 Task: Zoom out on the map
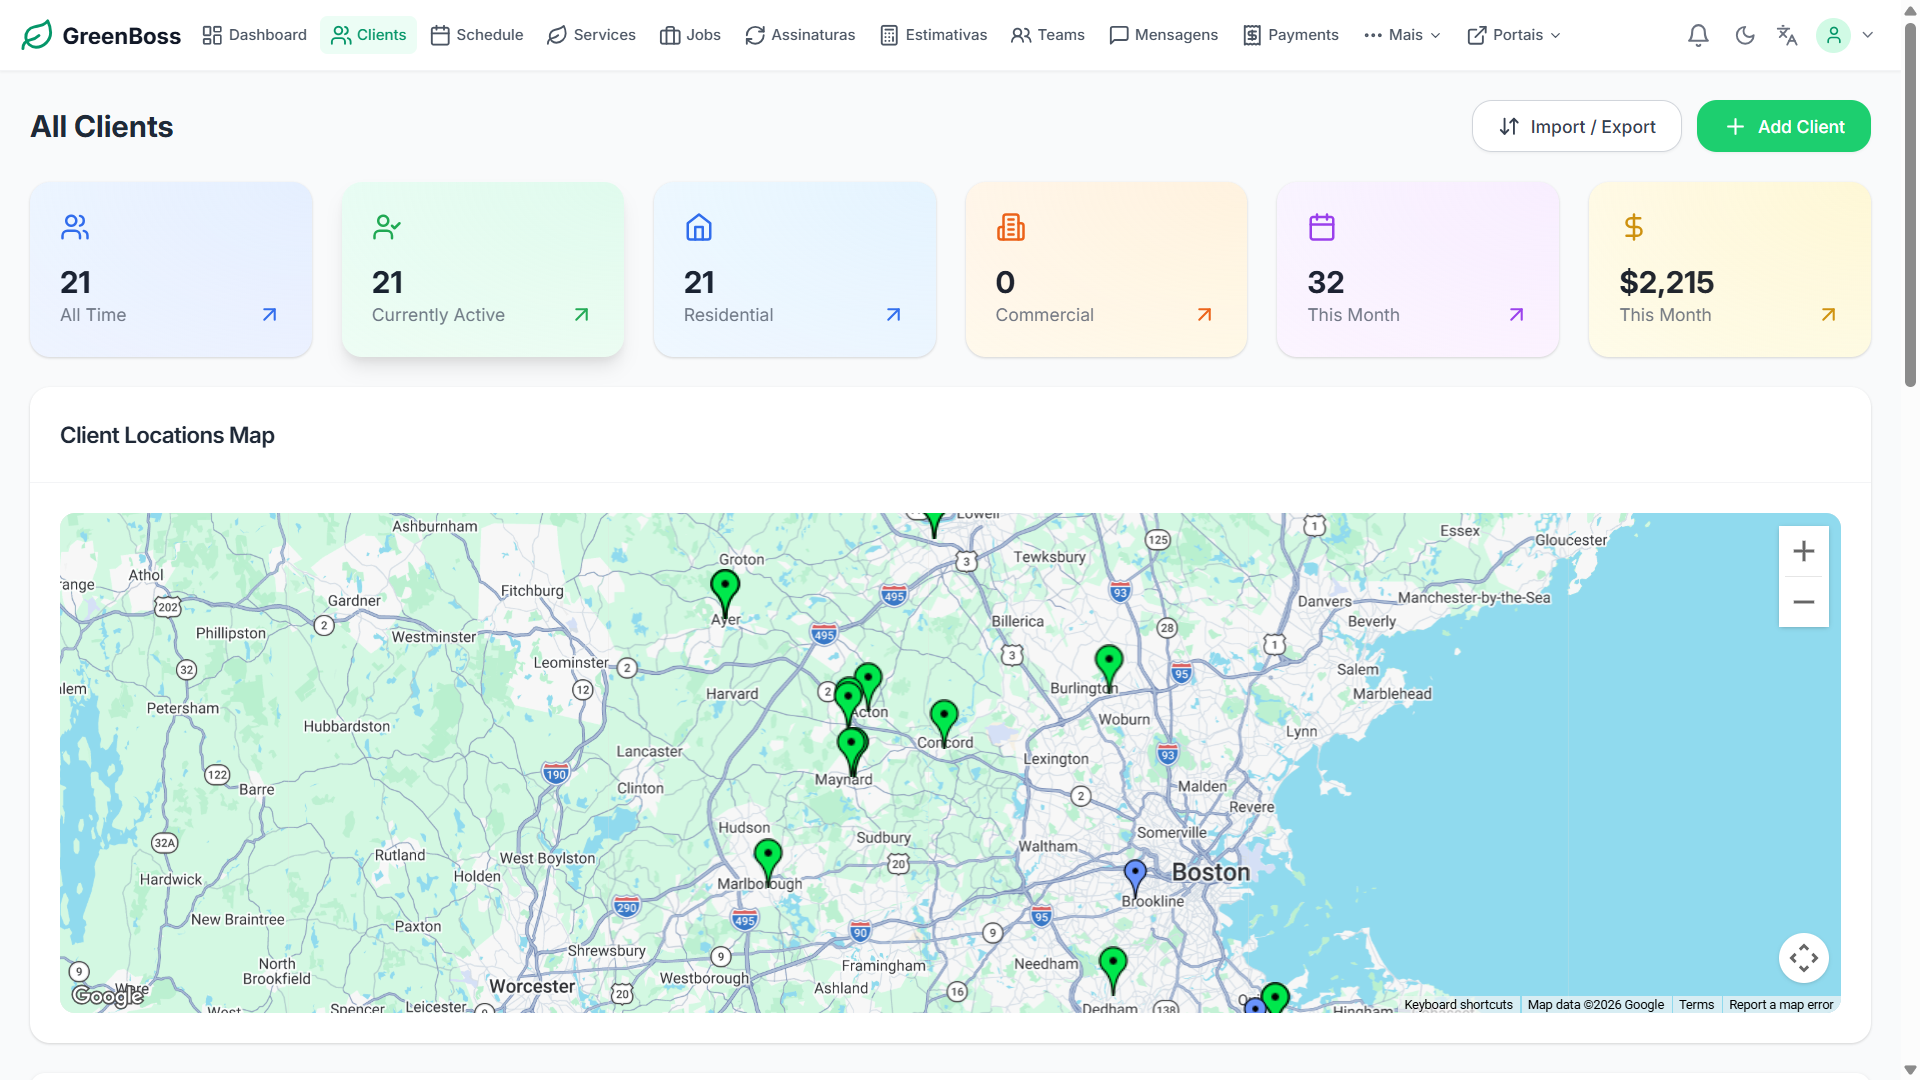[x=1803, y=602]
